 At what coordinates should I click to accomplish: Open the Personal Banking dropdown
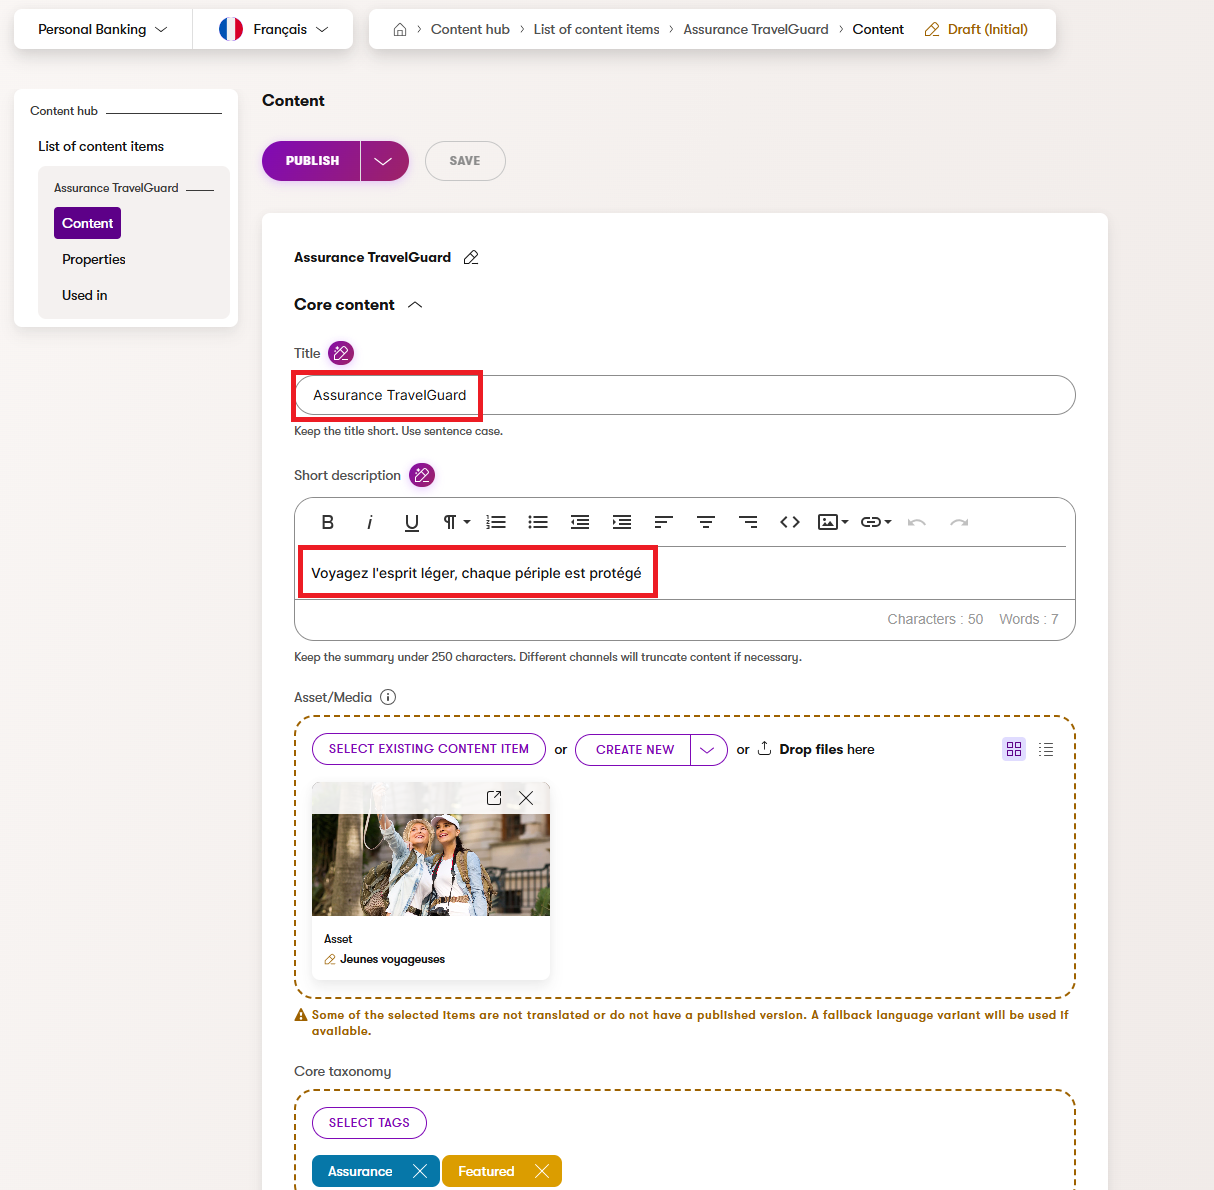point(103,29)
